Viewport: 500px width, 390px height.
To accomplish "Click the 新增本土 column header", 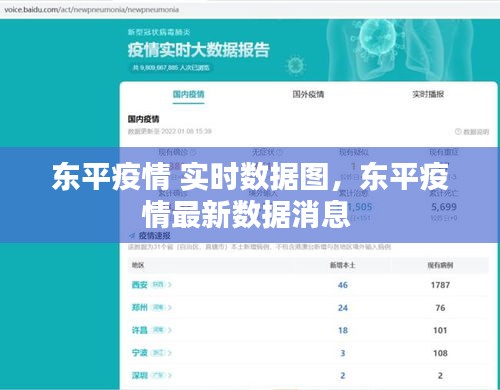I will 342,265.
